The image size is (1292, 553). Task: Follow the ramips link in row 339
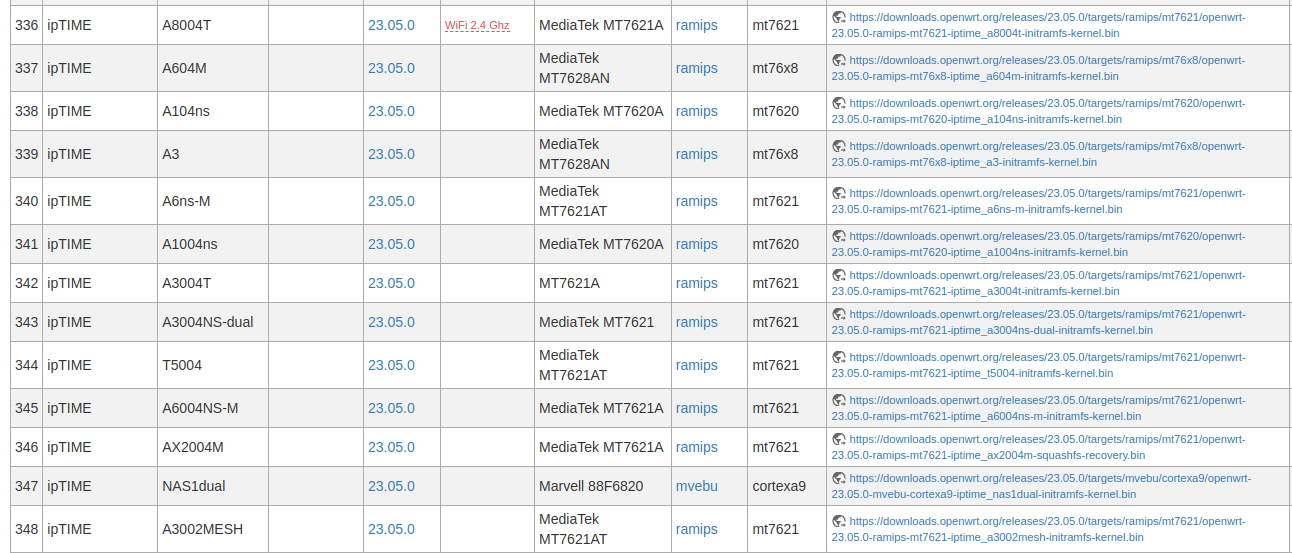tap(697, 154)
